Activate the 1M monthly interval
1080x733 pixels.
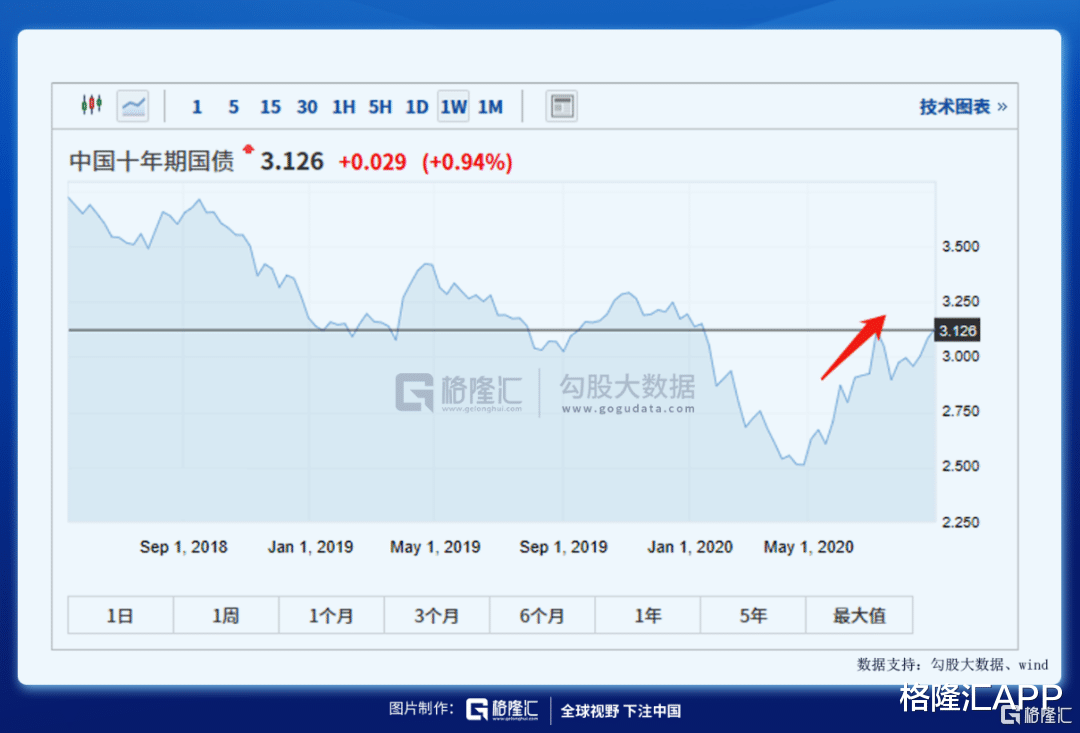490,105
